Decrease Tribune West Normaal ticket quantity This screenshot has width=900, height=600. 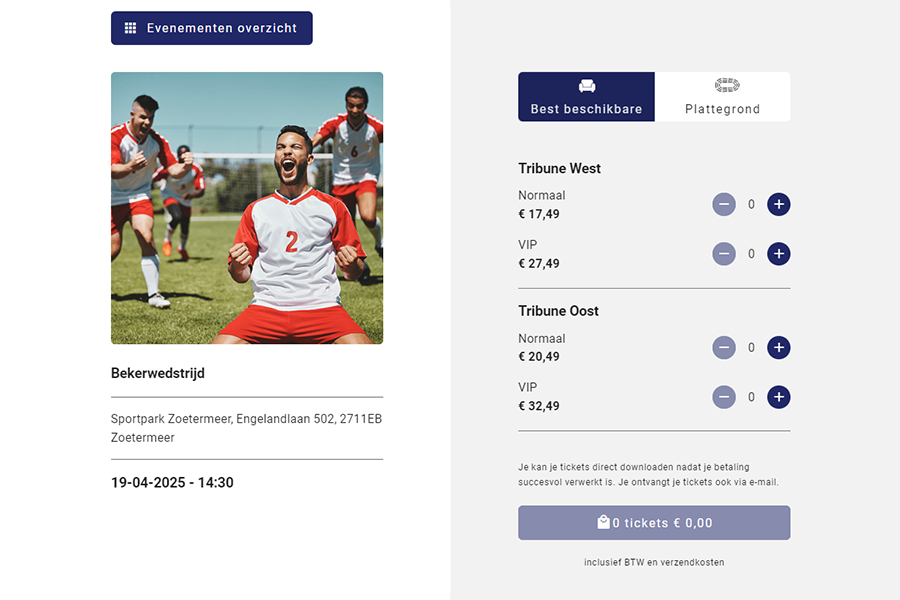[x=724, y=205]
